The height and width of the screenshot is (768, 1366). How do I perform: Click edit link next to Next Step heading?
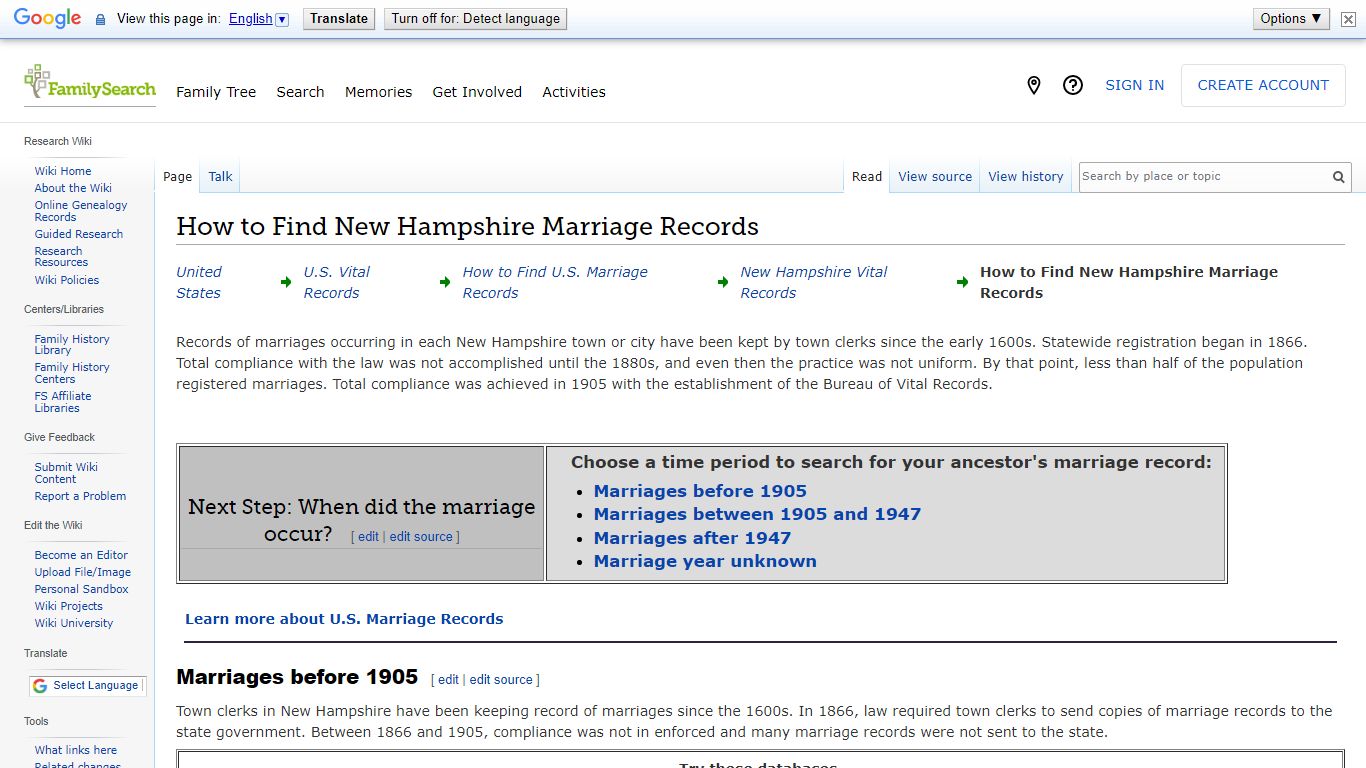(368, 537)
